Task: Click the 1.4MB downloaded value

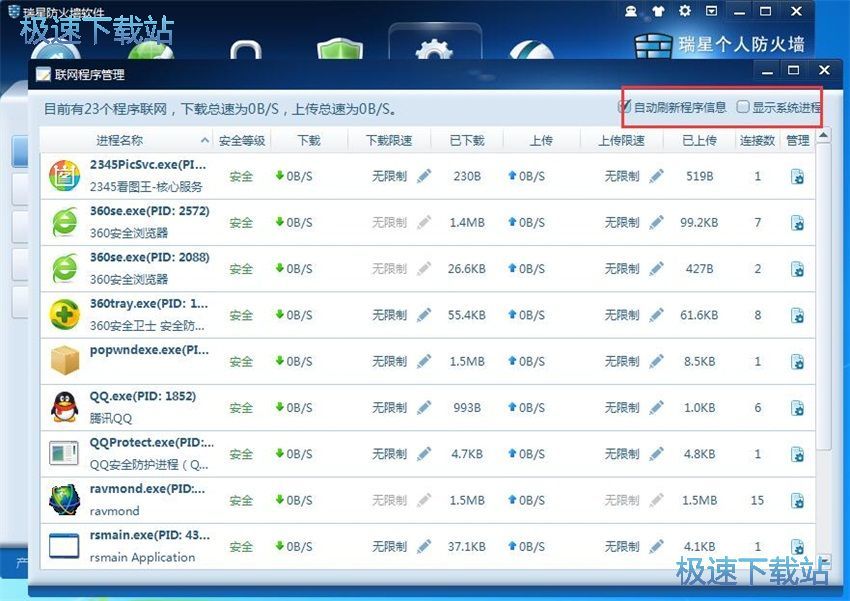Action: [467, 222]
